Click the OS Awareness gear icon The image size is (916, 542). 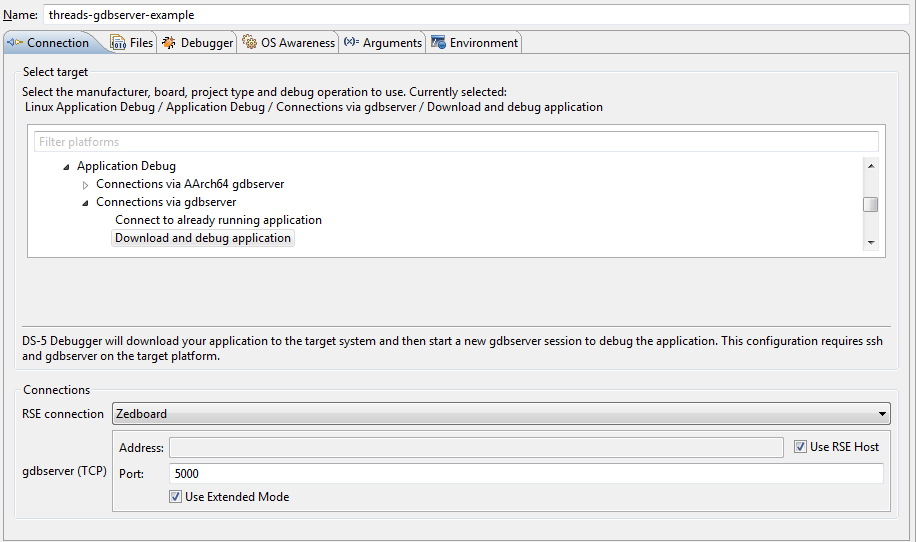pyautogui.click(x=250, y=43)
